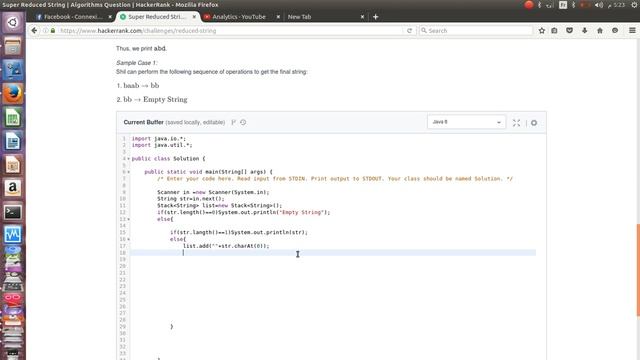
Task: Open LibreOffice Impress from launcher
Action: coord(13,165)
